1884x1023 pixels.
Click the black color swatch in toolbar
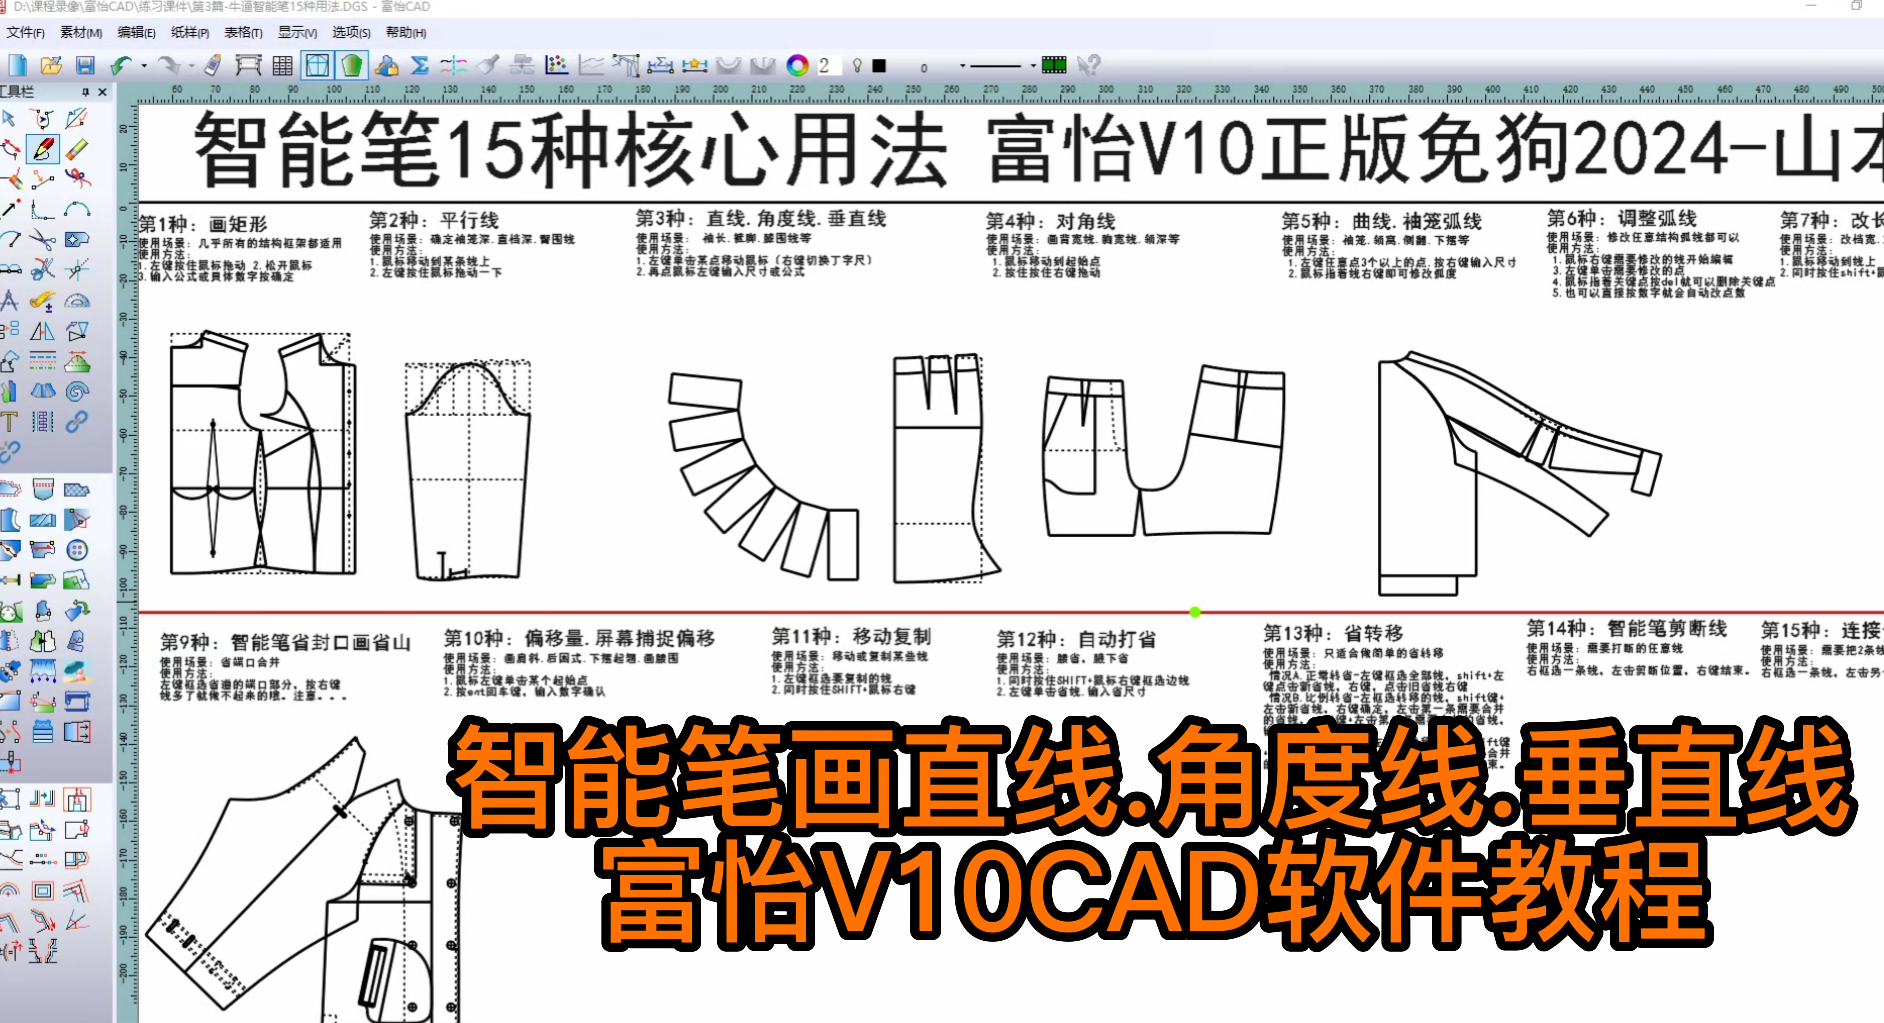point(879,66)
